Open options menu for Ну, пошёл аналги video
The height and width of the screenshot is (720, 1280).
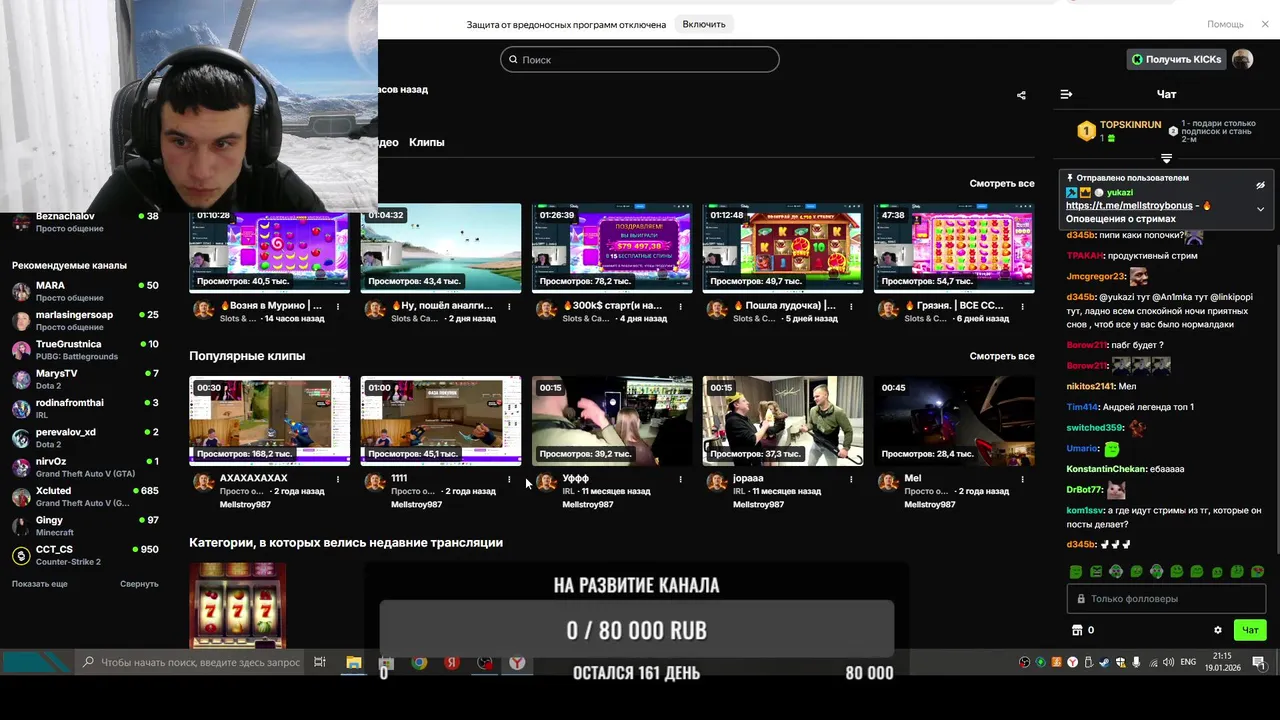pyautogui.click(x=509, y=307)
